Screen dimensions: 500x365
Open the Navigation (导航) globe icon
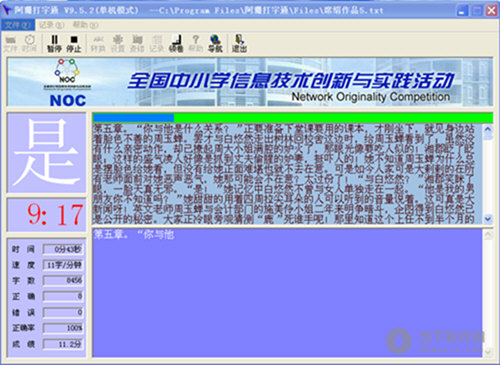point(215,44)
